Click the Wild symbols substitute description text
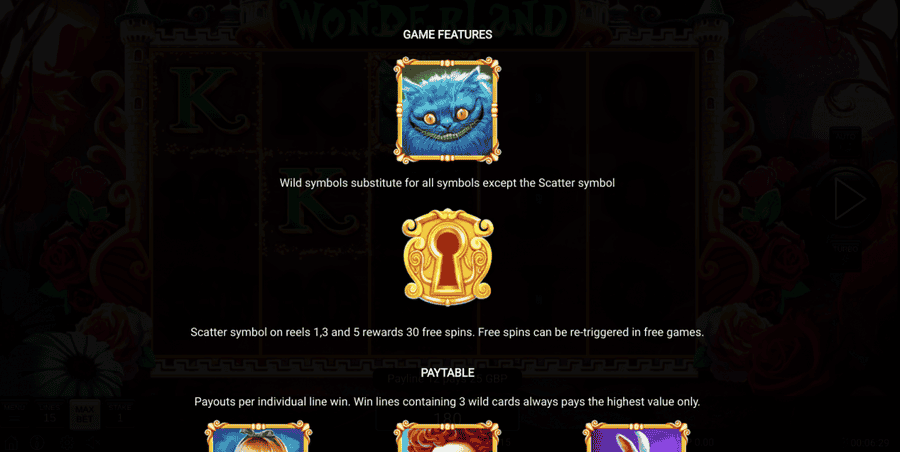The height and width of the screenshot is (452, 900). pos(447,183)
